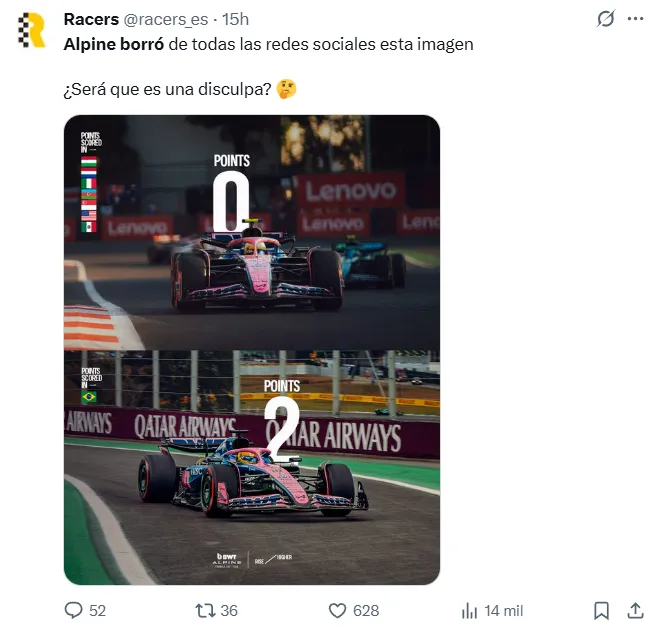
Task: Like the post with the heart icon
Action: (337, 610)
